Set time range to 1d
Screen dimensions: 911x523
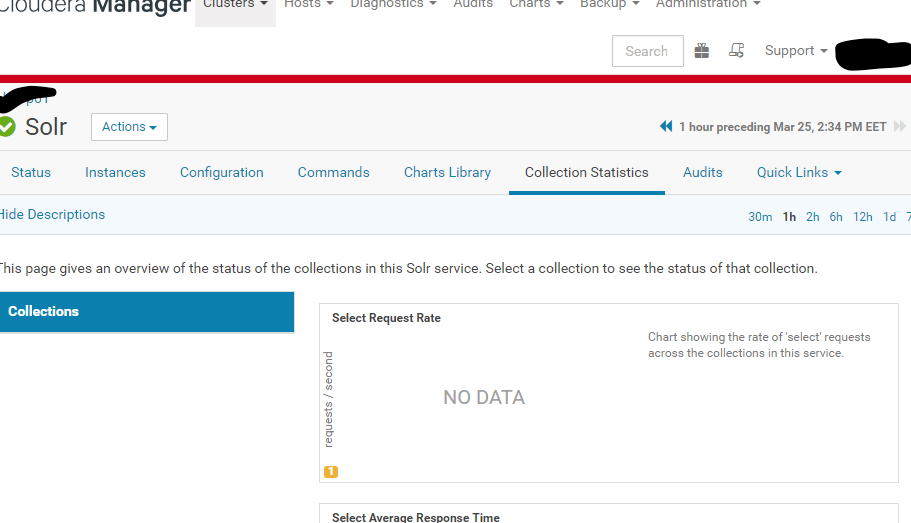point(889,217)
